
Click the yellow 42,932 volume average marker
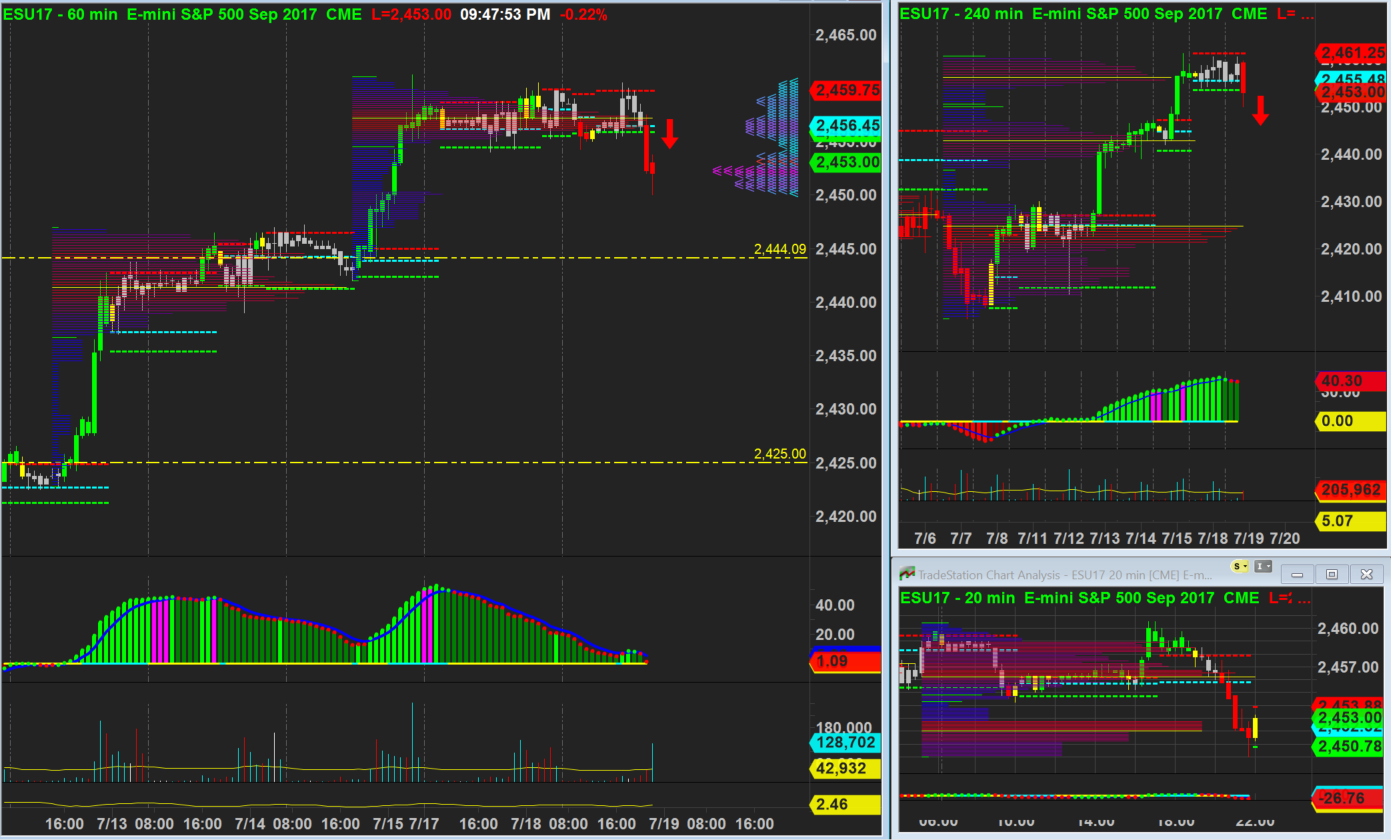click(x=844, y=768)
